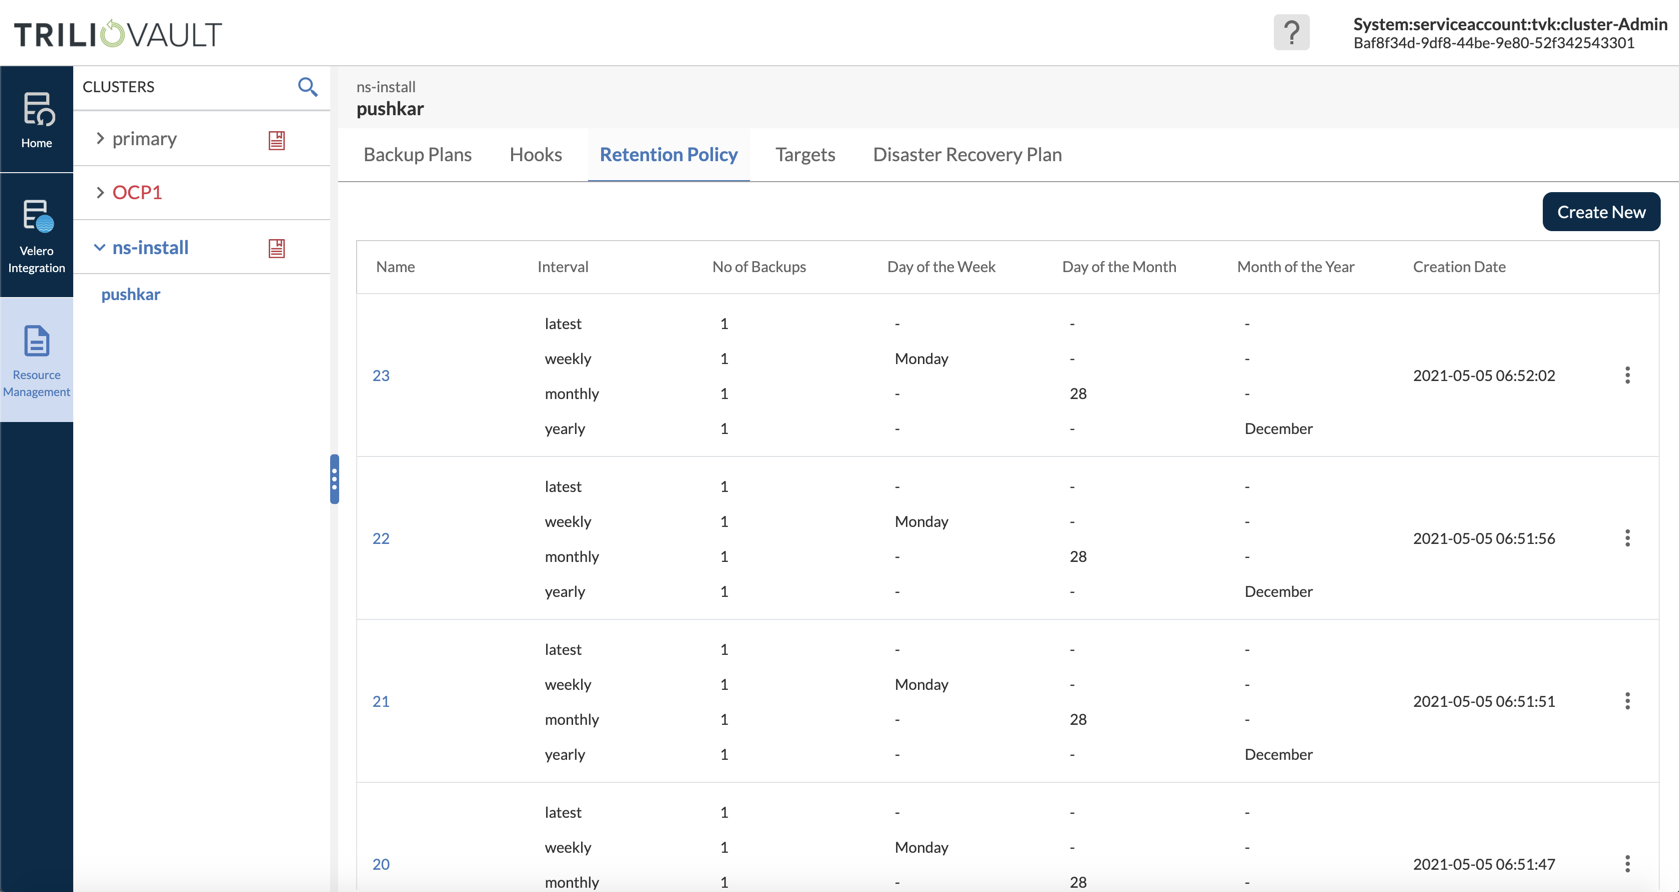The height and width of the screenshot is (892, 1679).
Task: Open the Home sidebar icon
Action: click(37, 119)
